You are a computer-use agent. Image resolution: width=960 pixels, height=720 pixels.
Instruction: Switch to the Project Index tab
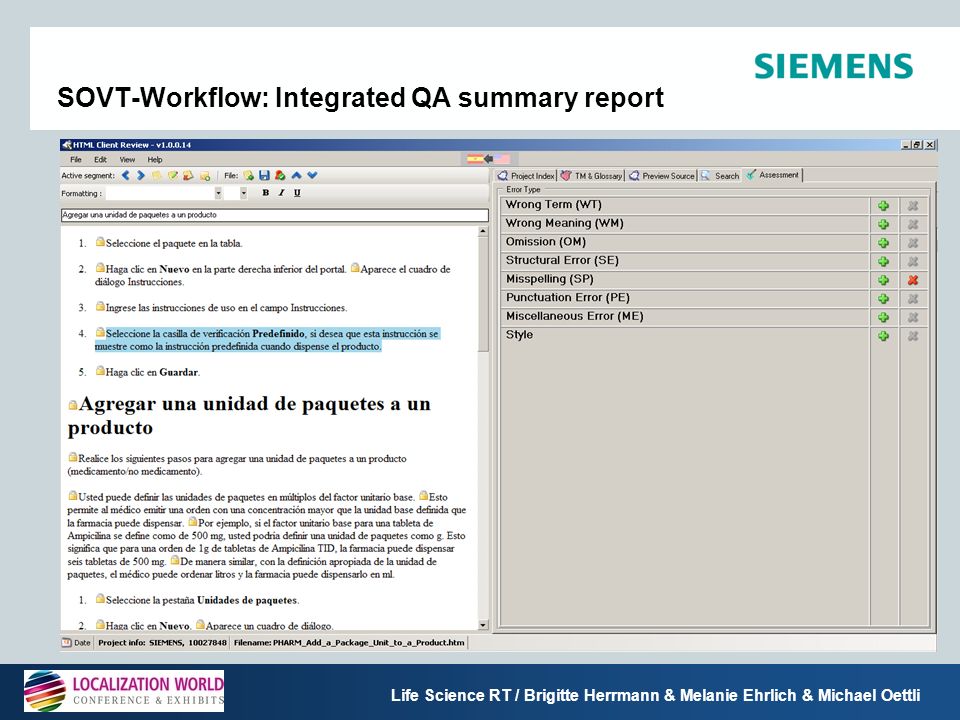click(x=526, y=176)
